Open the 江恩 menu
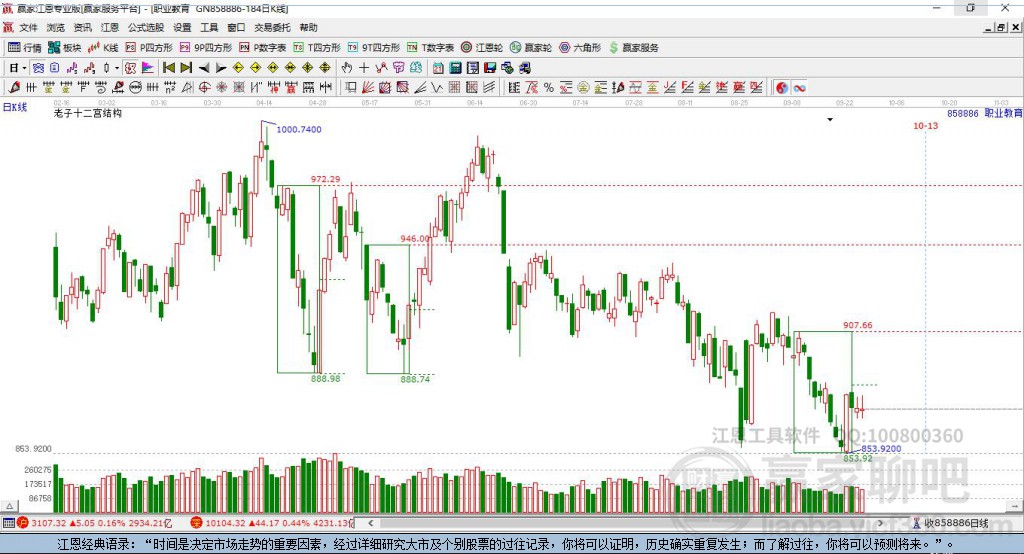The width and height of the screenshot is (1024, 554). coord(110,27)
